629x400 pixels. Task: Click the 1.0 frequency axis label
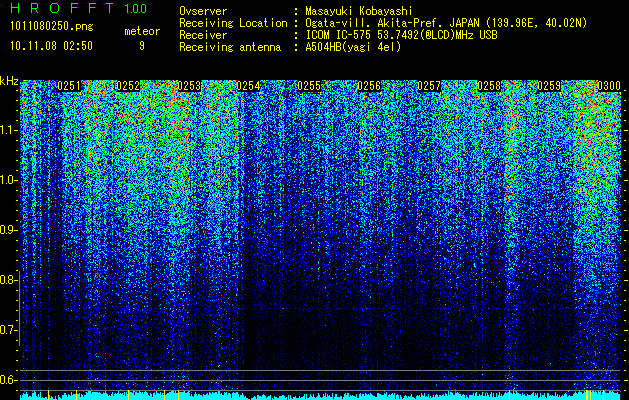click(9, 181)
